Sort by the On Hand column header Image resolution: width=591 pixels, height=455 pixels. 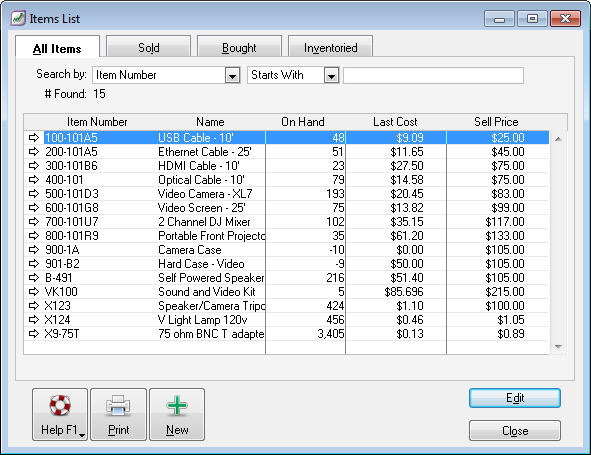pyautogui.click(x=303, y=122)
